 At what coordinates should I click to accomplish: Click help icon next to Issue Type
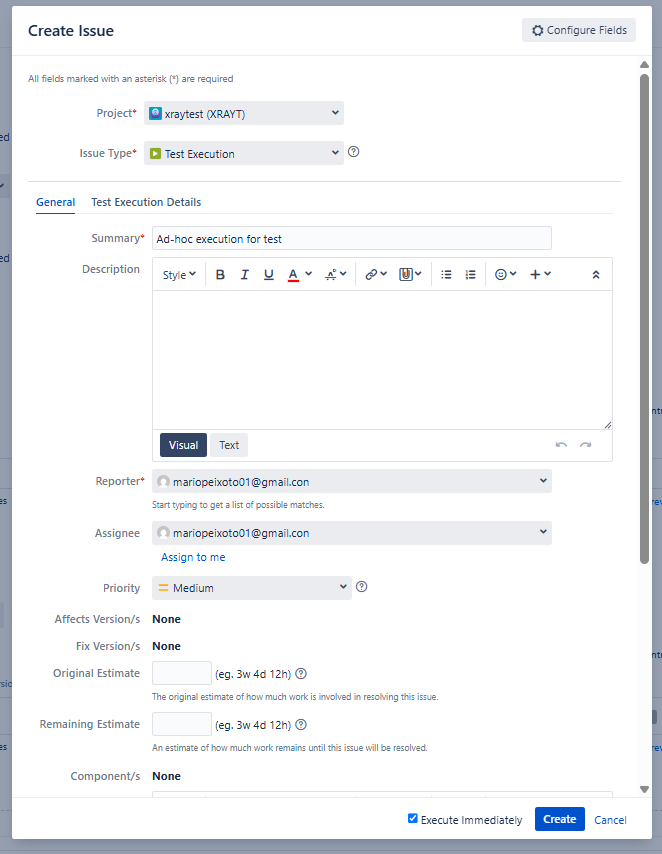coord(353,153)
